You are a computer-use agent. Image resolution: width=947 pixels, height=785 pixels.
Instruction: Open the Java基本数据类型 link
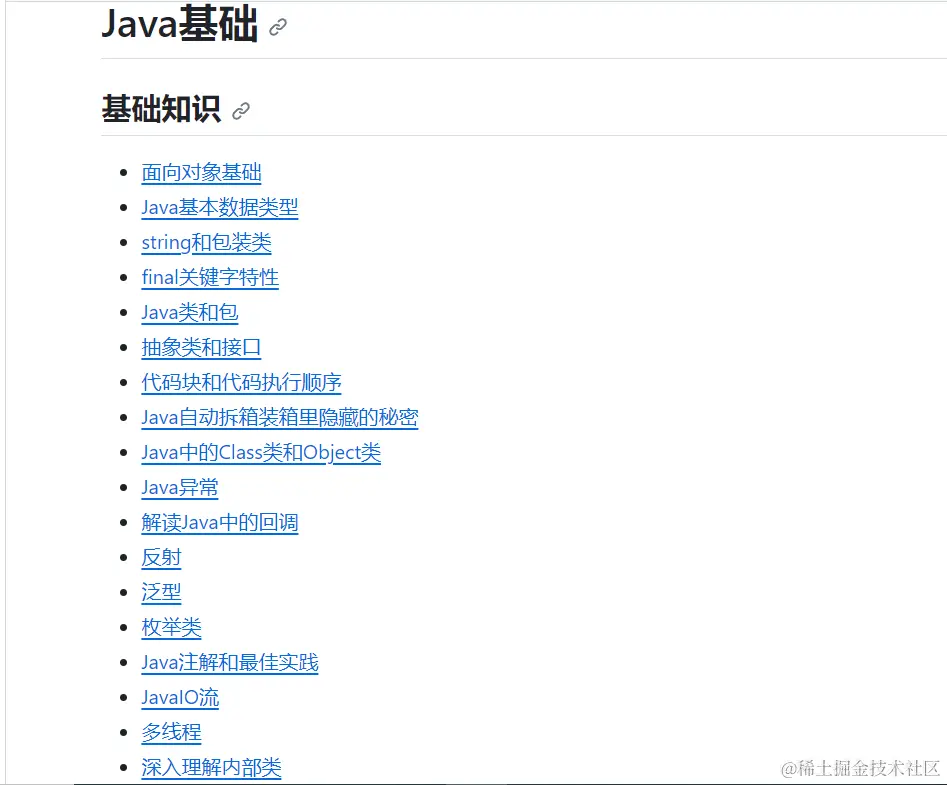220,208
